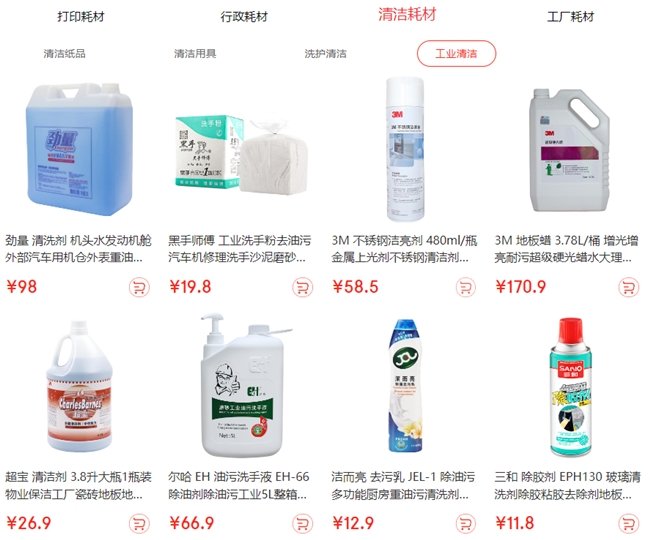Screen dimensions: 650x540
Task: Open the blue 劲量 jug product image
Action: pyautogui.click(x=80, y=149)
